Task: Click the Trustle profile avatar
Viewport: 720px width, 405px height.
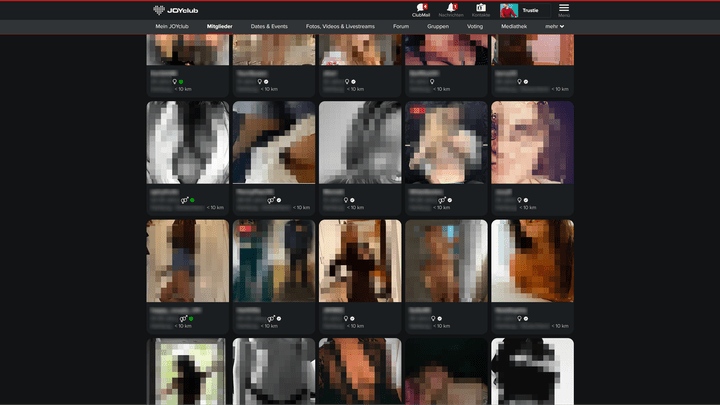Action: (x=509, y=10)
